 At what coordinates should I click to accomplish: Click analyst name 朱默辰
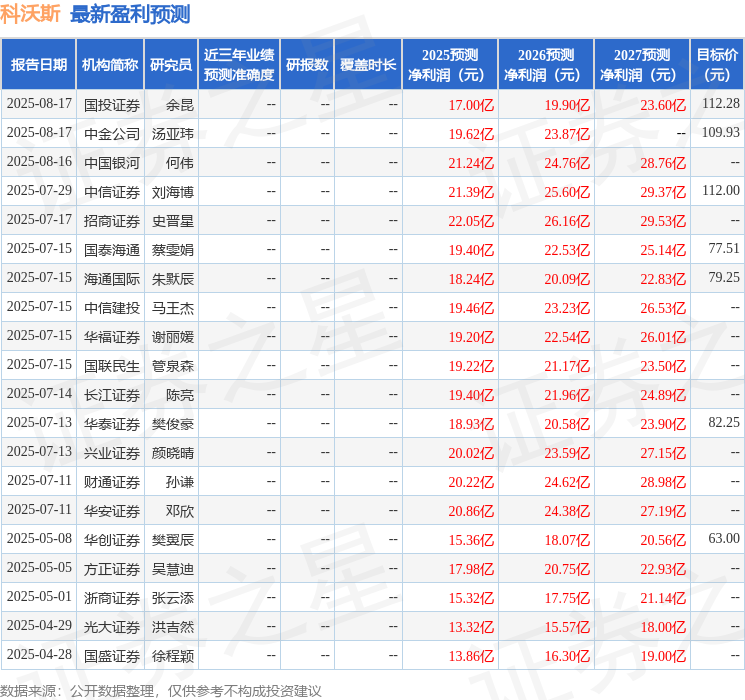click(x=172, y=278)
